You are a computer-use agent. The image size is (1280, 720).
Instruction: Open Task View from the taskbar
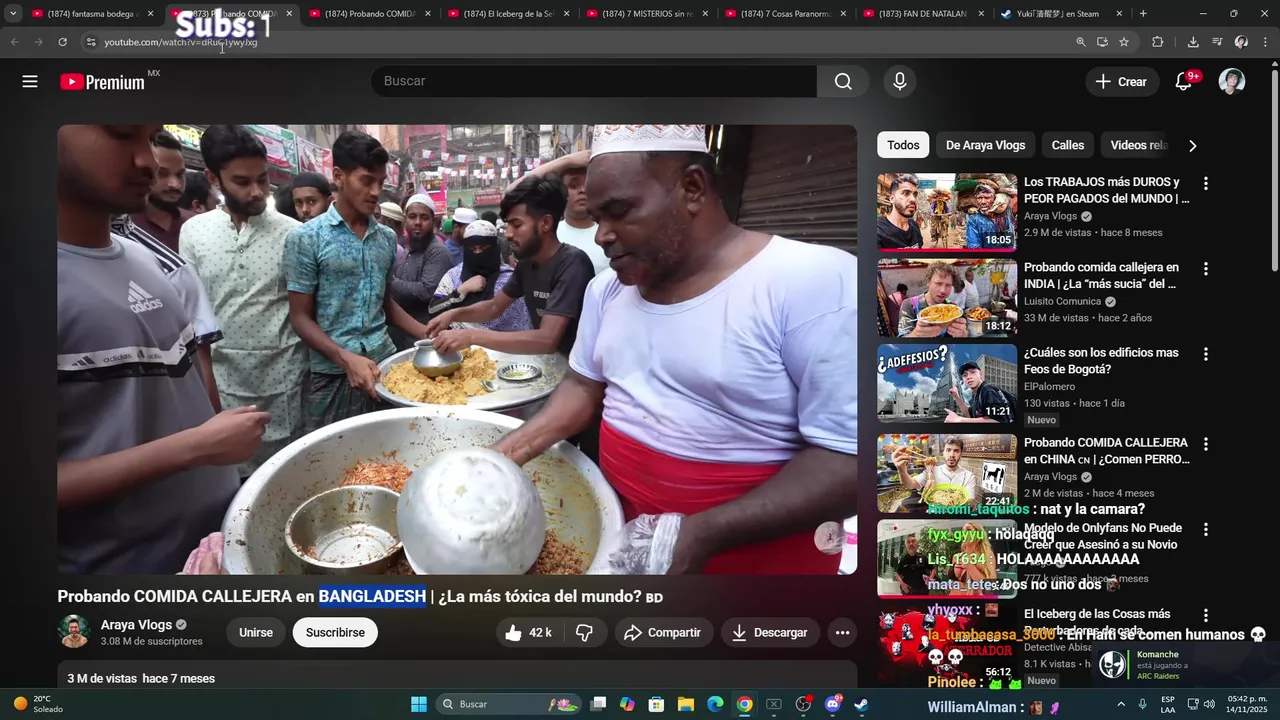[598, 704]
